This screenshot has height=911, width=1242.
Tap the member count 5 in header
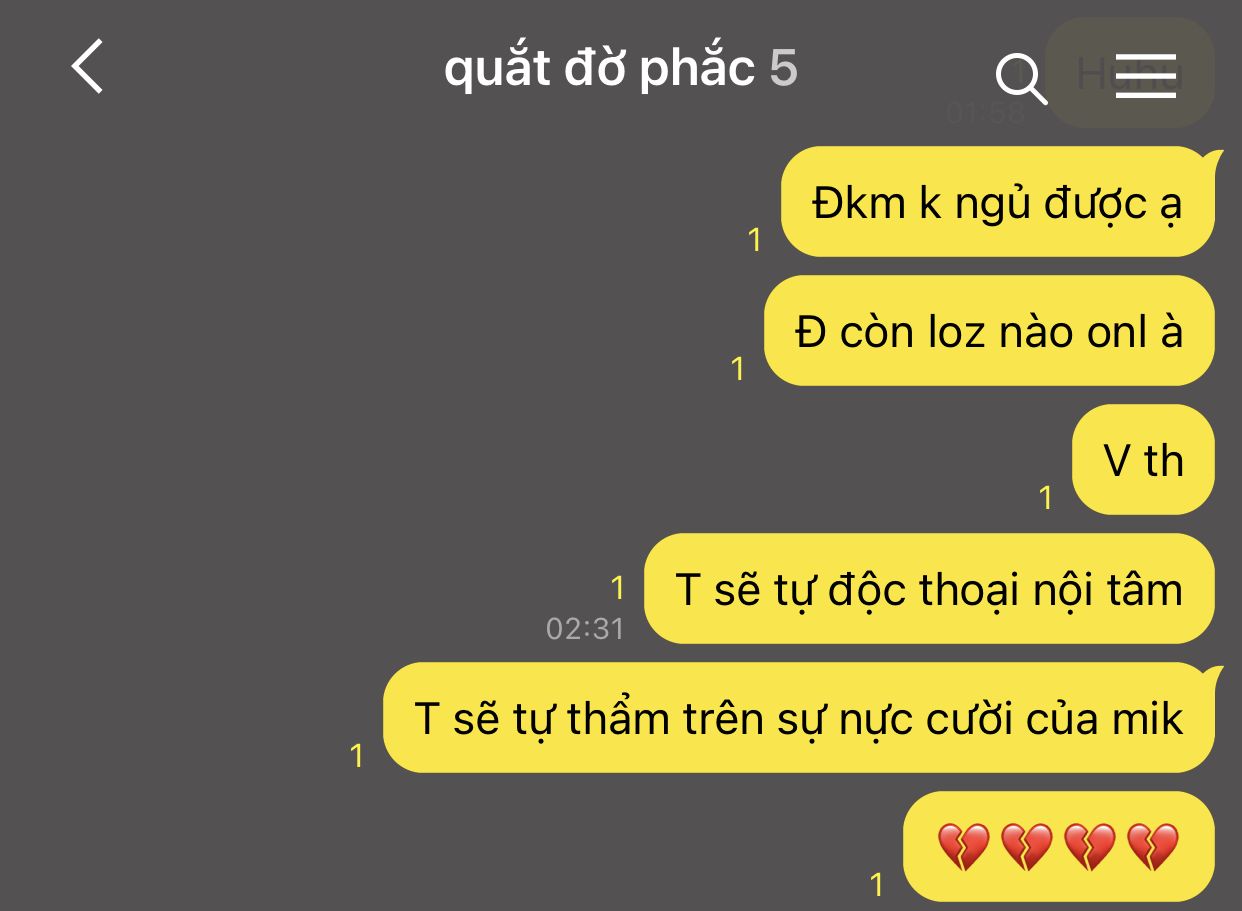[x=784, y=68]
